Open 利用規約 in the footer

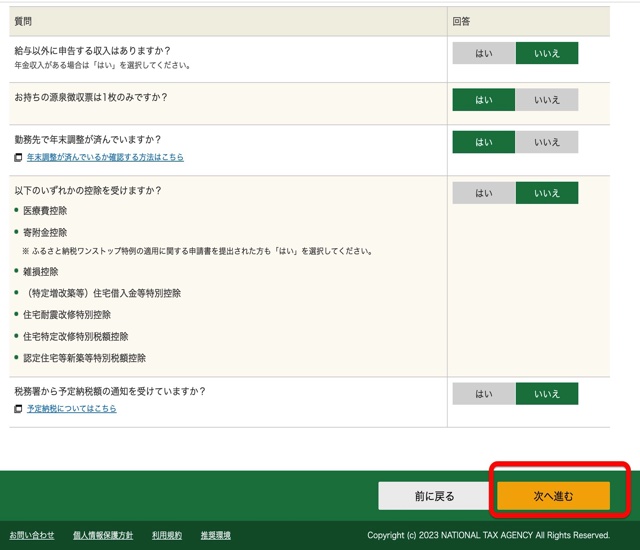(x=167, y=535)
